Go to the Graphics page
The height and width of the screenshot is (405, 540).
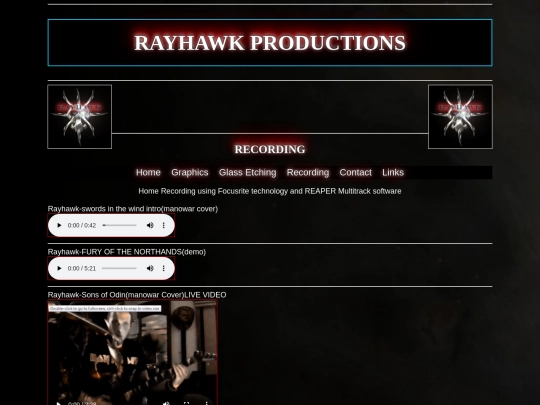(190, 173)
